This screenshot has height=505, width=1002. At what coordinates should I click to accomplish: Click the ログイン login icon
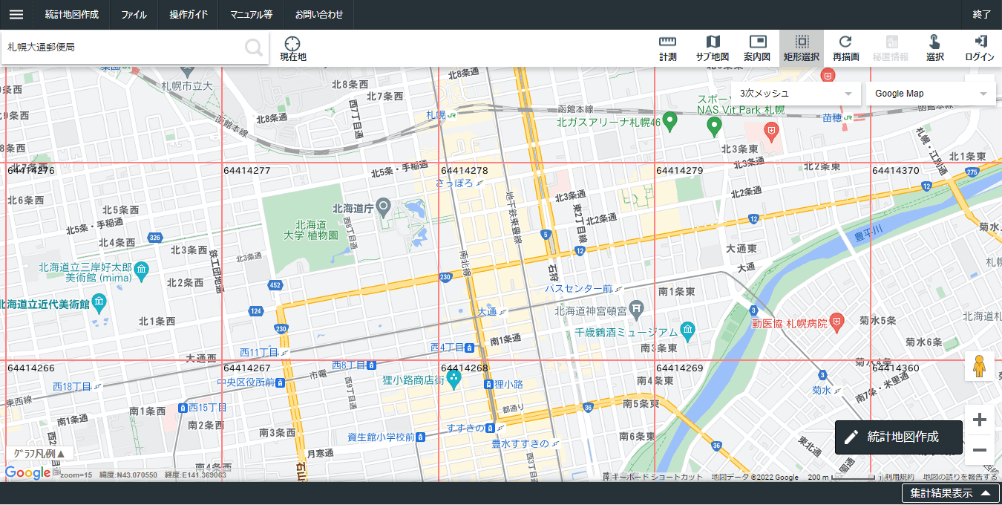[x=980, y=49]
